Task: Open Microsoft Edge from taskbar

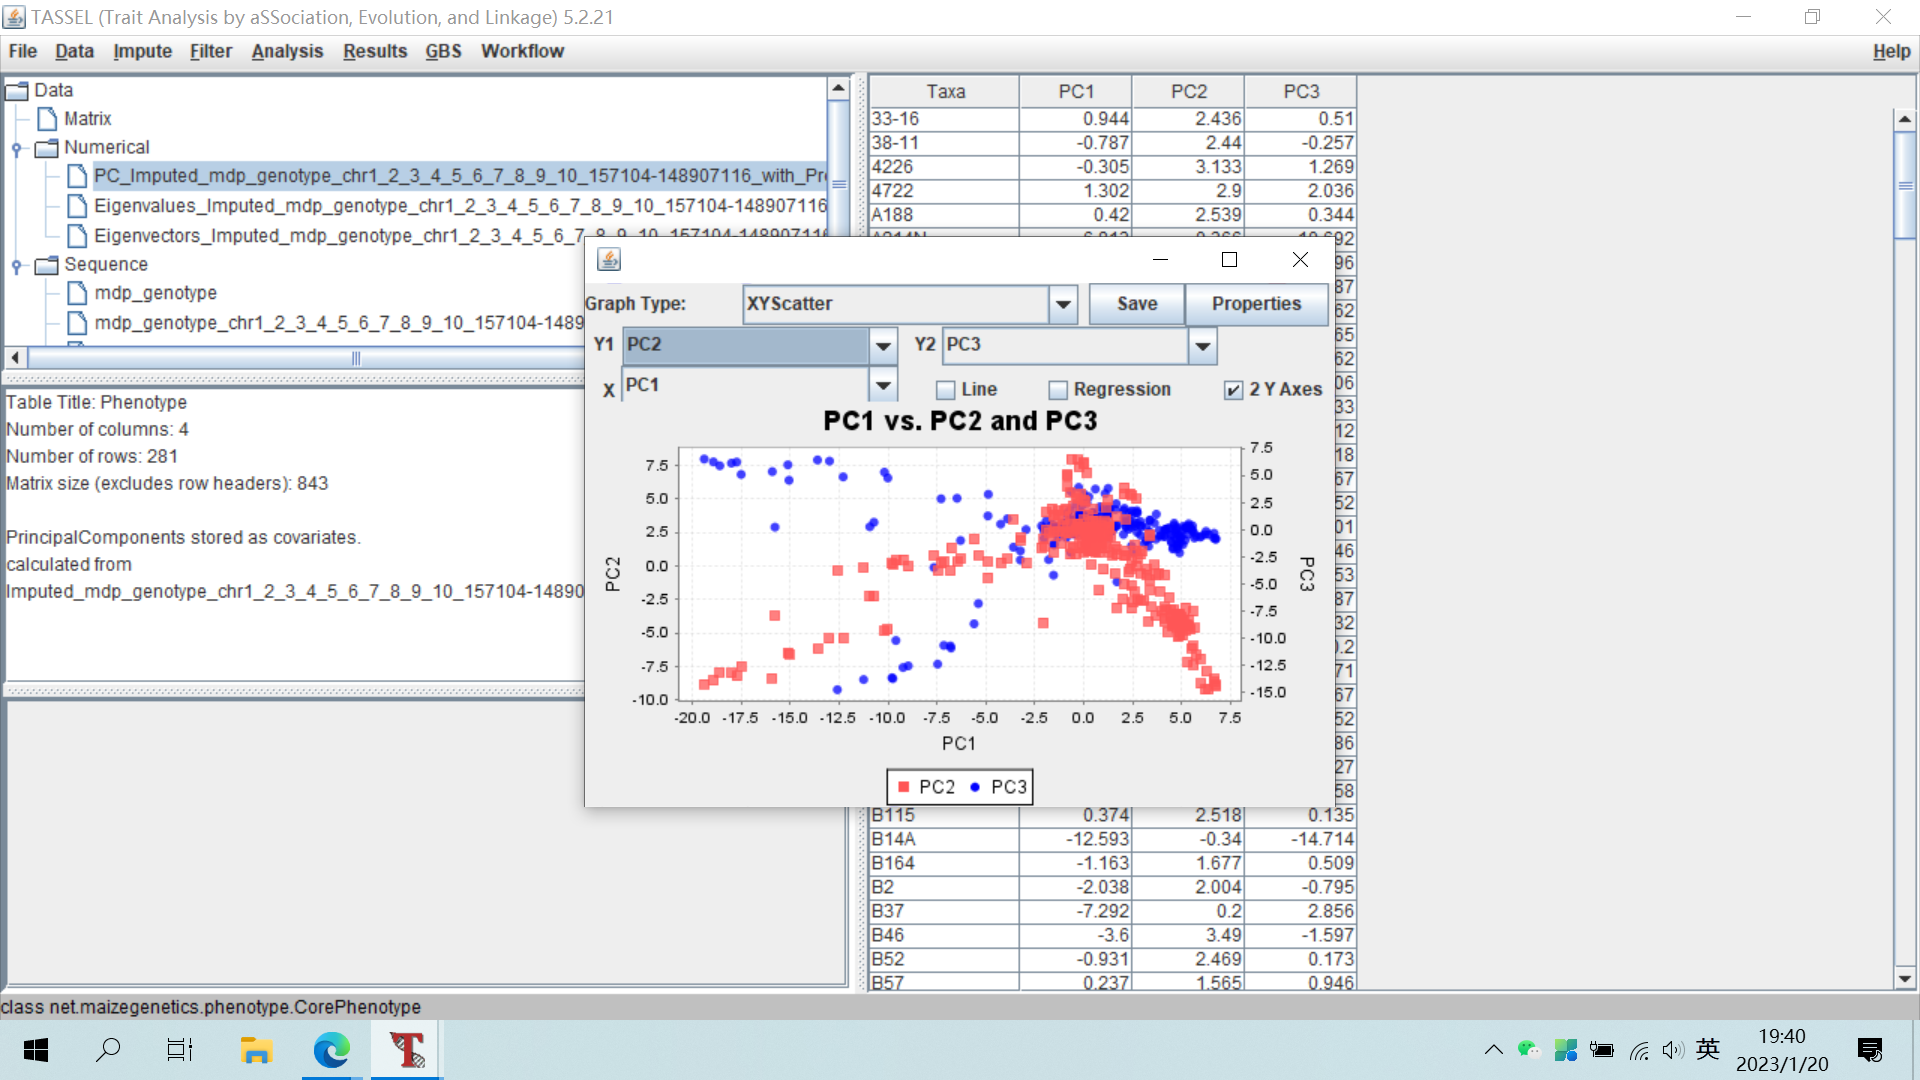Action: [331, 1050]
